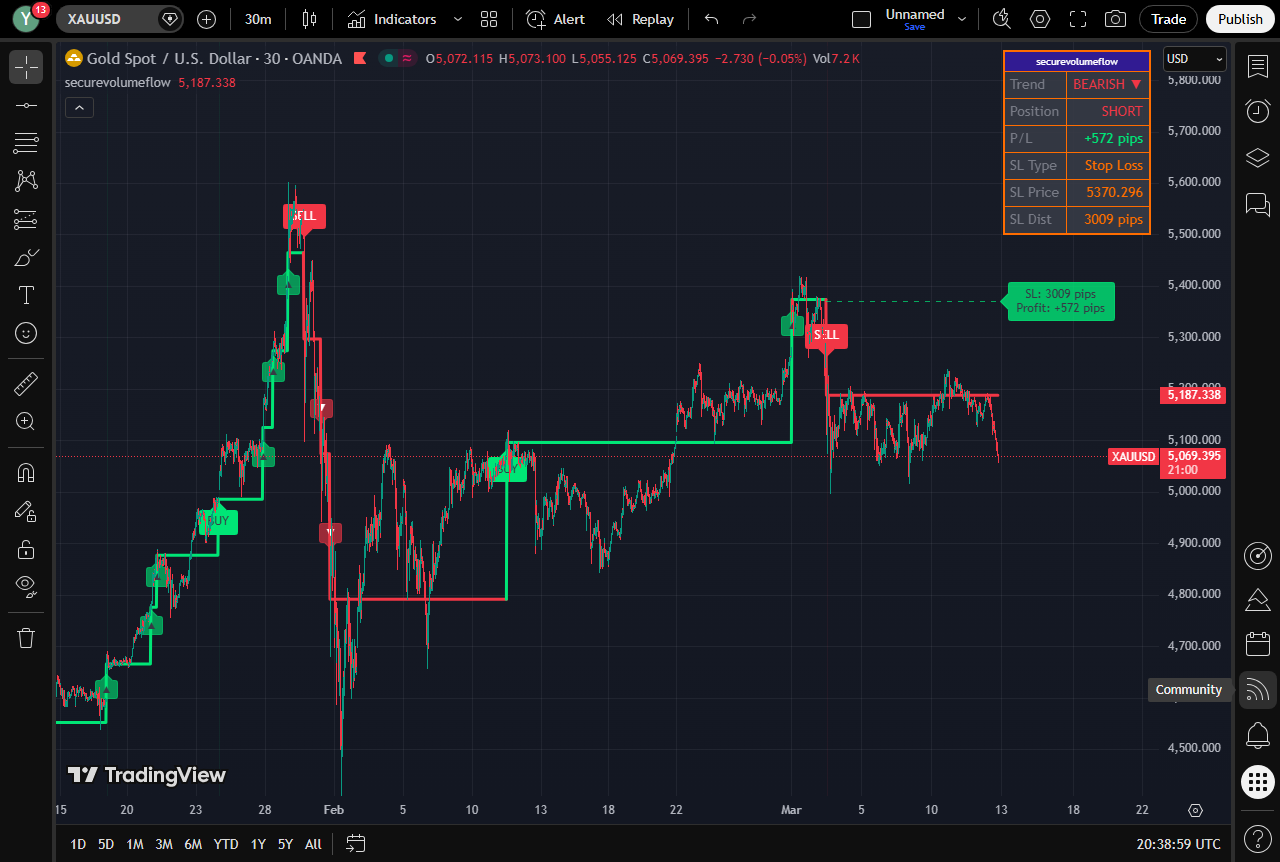Hide all drawings with eye icon
The image size is (1280, 862).
click(x=26, y=585)
